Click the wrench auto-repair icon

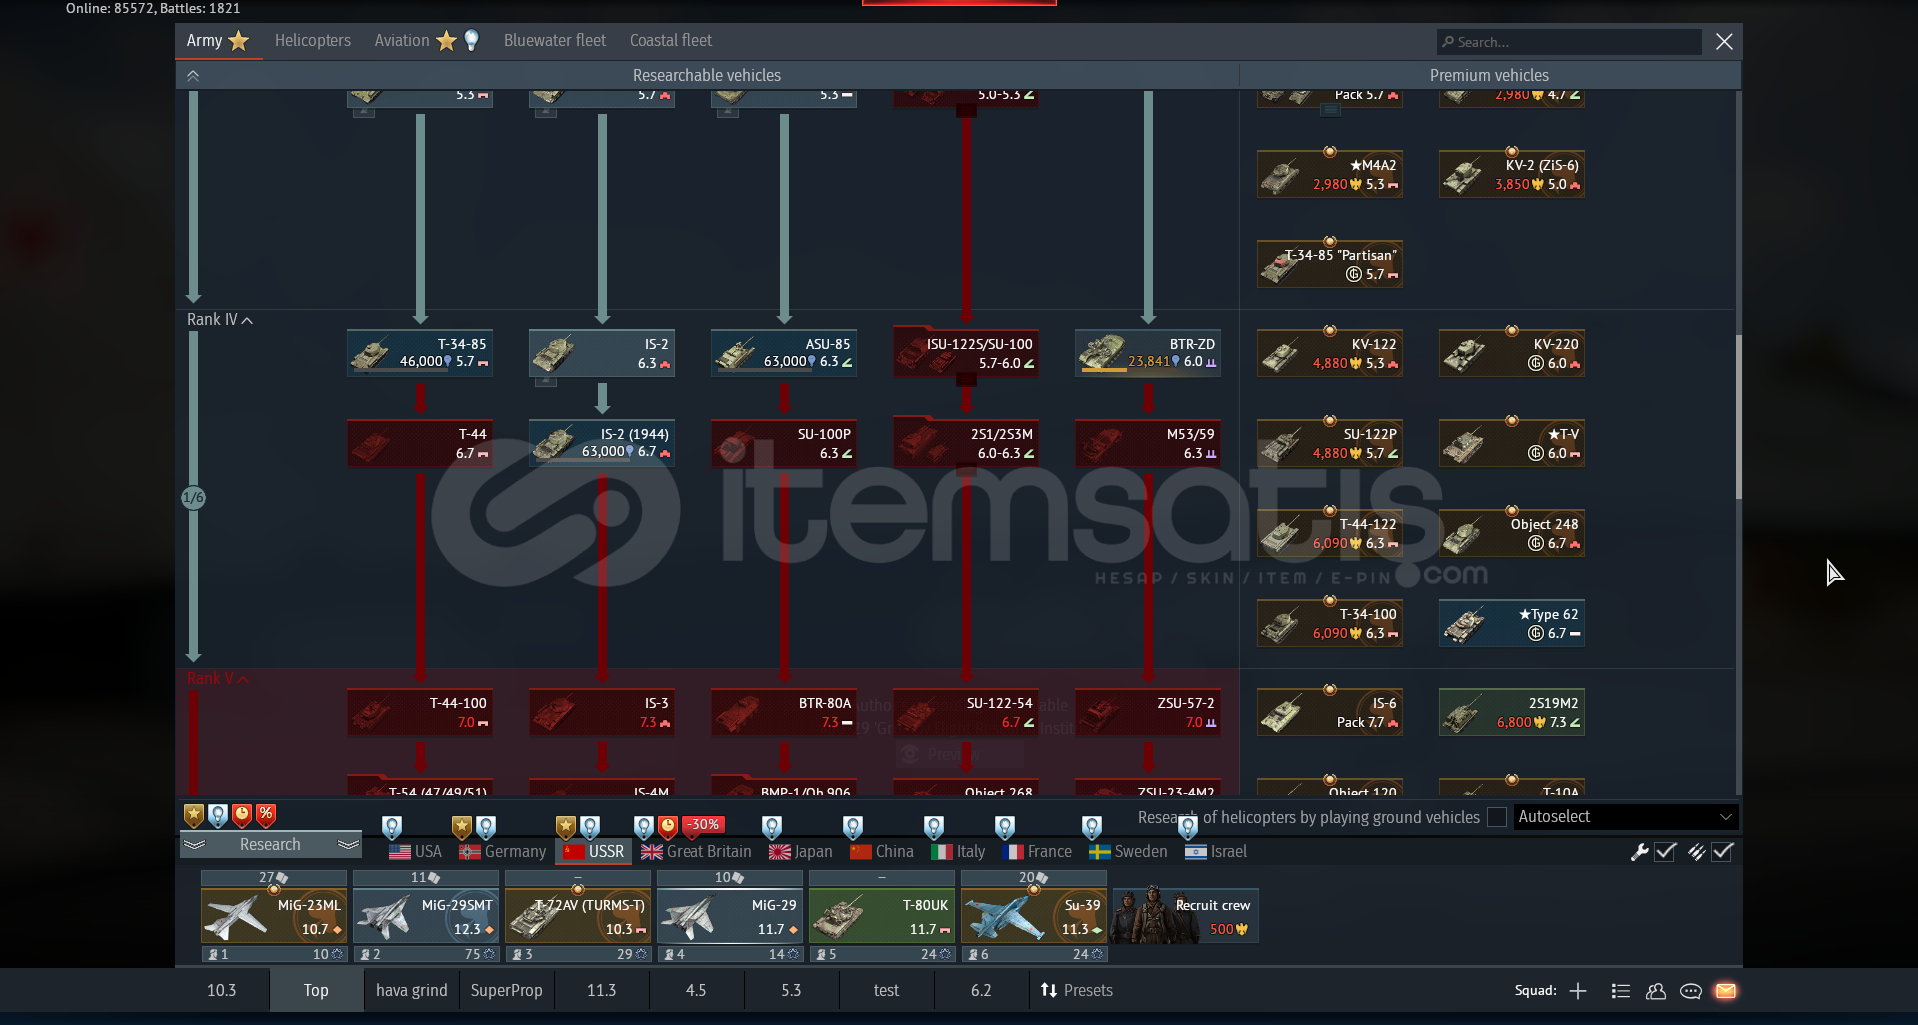[1639, 852]
